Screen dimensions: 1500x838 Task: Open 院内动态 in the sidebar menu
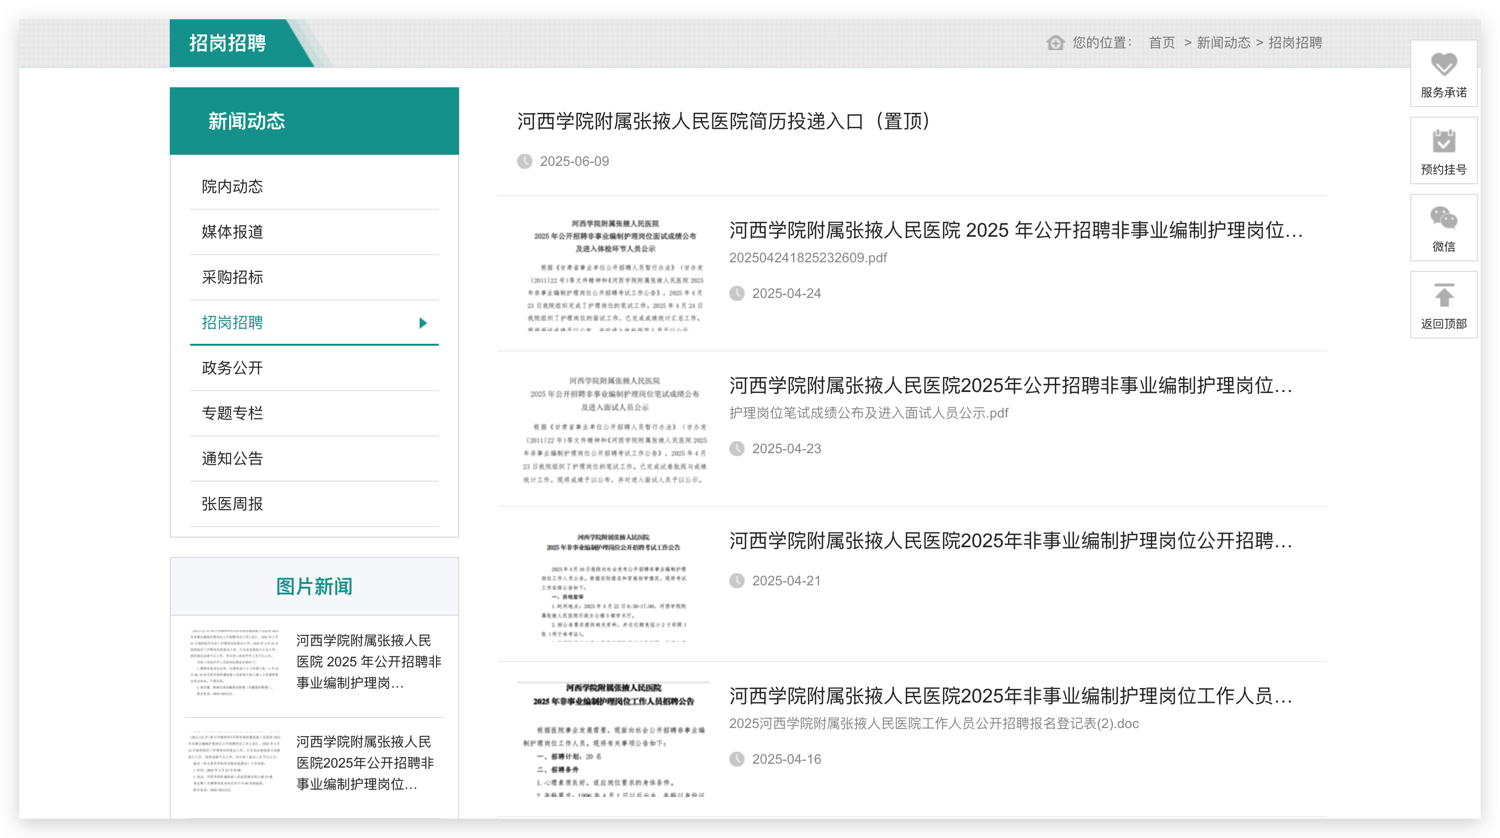coord(232,187)
